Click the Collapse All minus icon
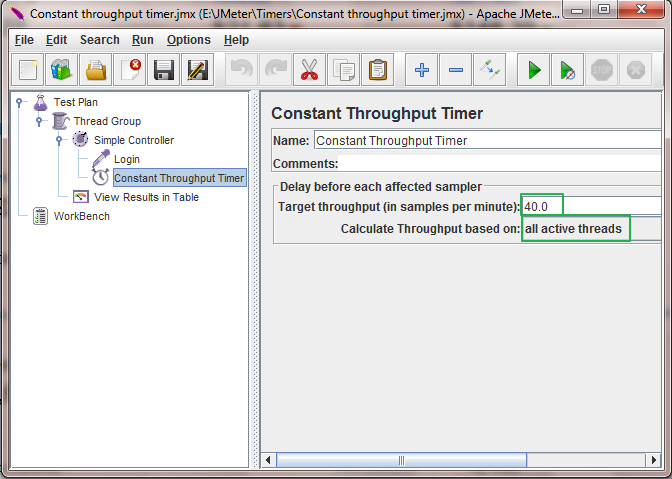The height and width of the screenshot is (479, 672). pyautogui.click(x=456, y=69)
